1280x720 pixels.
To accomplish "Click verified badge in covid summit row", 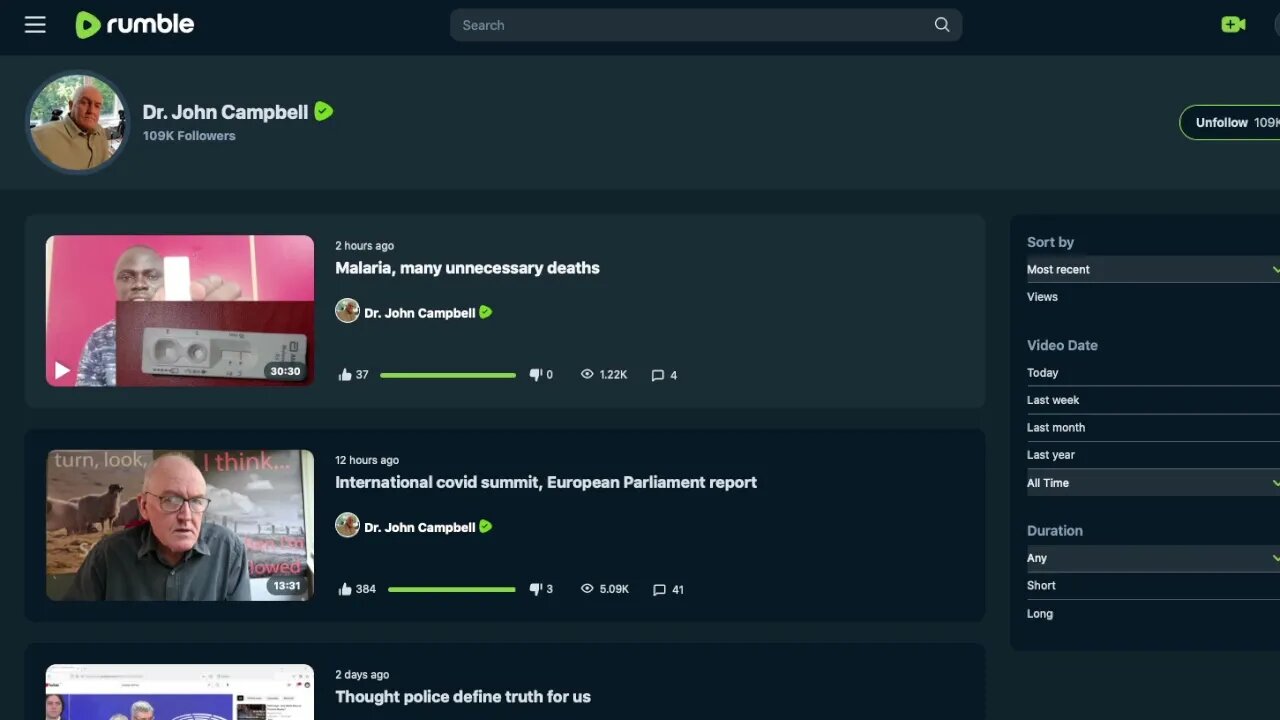I will (485, 526).
